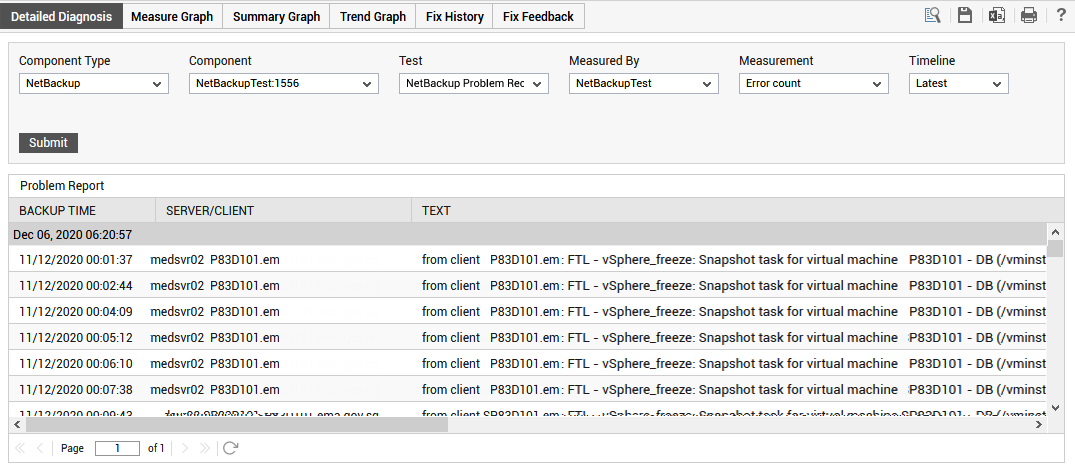This screenshot has height=470, width=1075.
Task: Click the save (floppy disk) icon
Action: 965,16
